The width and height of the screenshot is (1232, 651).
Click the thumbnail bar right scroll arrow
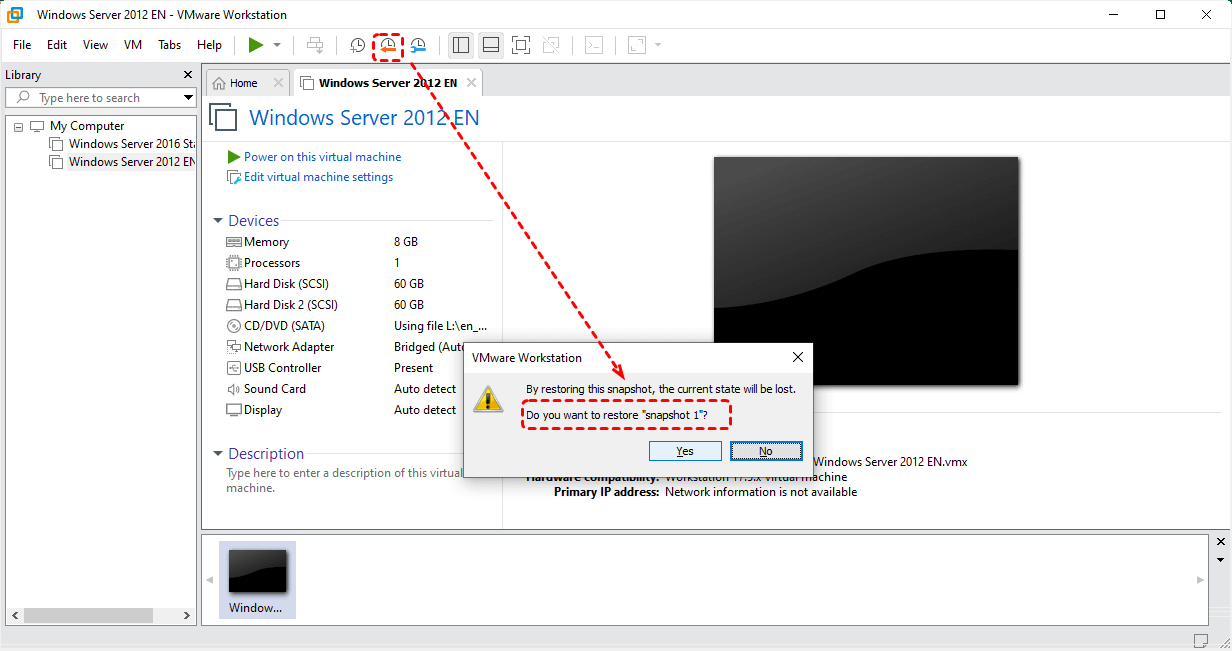[1201, 580]
